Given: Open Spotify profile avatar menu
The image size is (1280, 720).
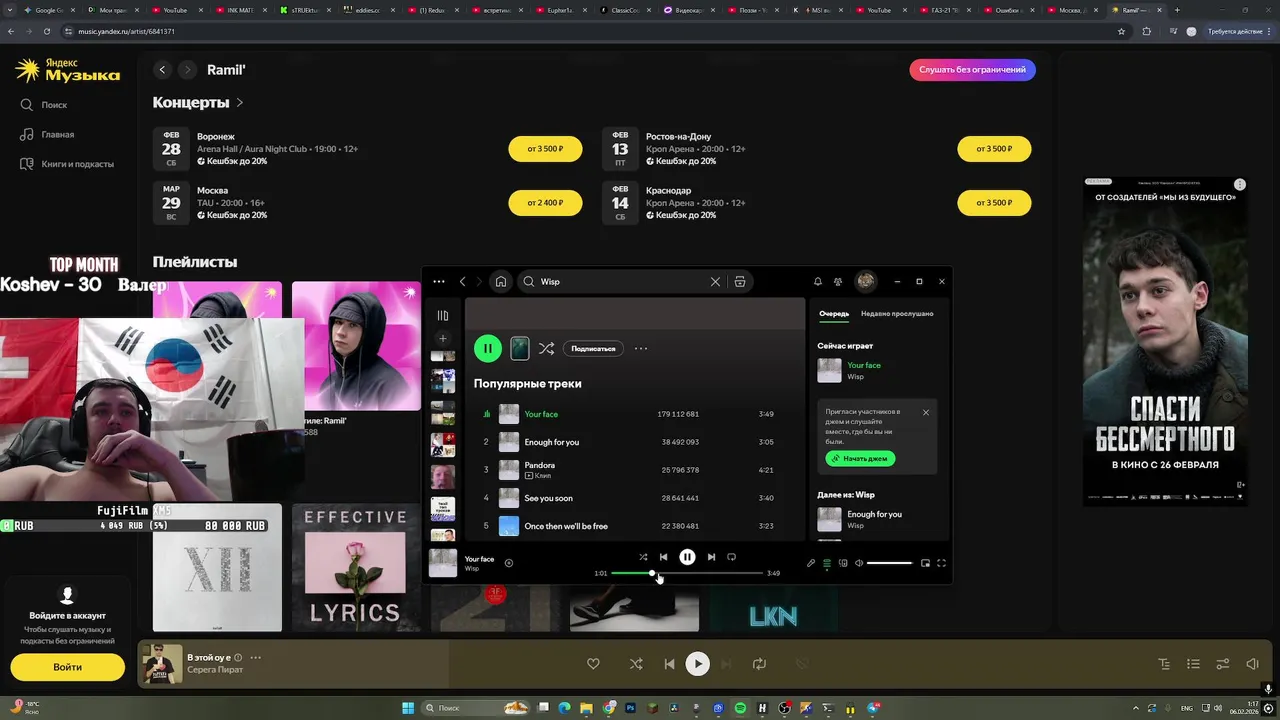Looking at the screenshot, I should coord(866,281).
